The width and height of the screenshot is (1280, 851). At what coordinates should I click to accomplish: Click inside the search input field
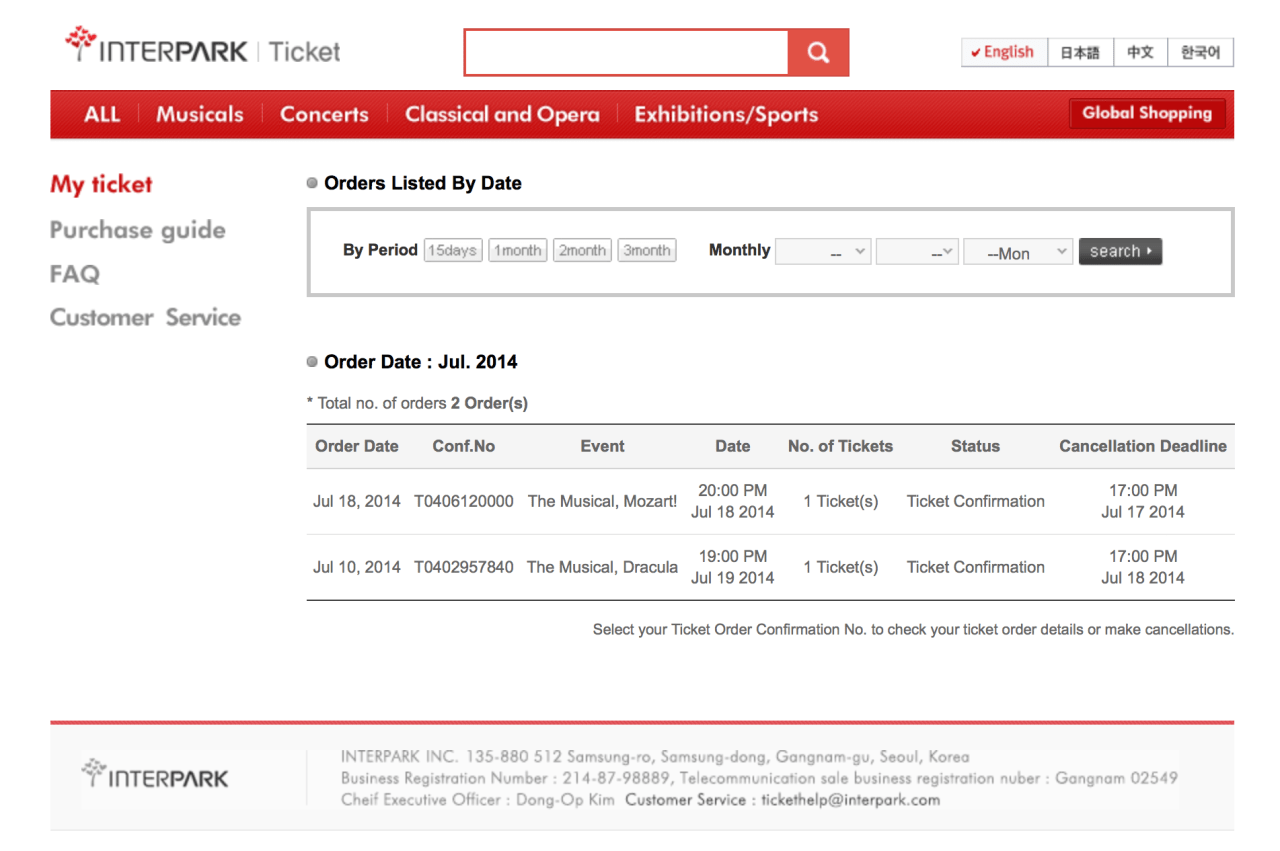[x=625, y=51]
